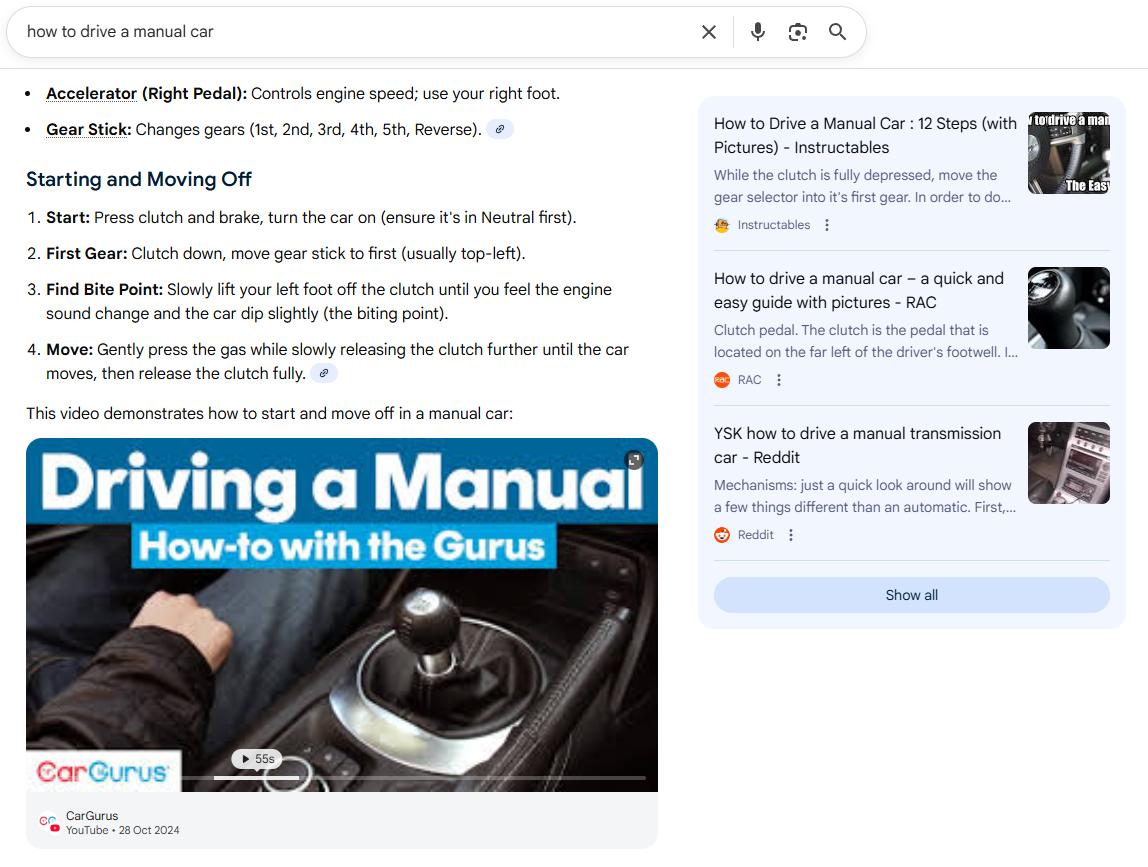Clear the search box with the X icon

708,32
